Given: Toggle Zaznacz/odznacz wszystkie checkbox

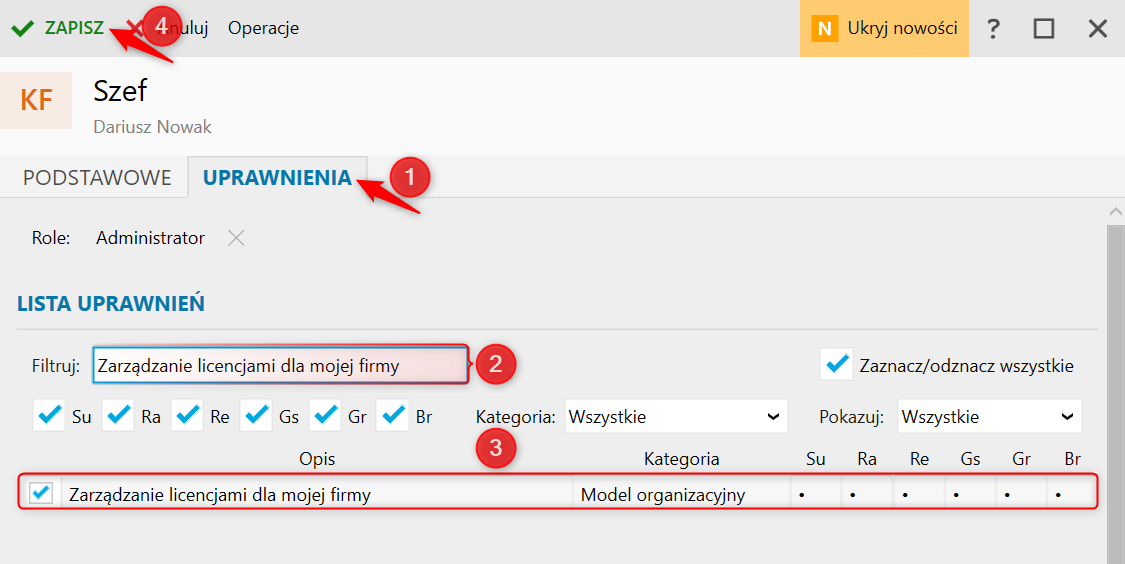Looking at the screenshot, I should pos(836,365).
